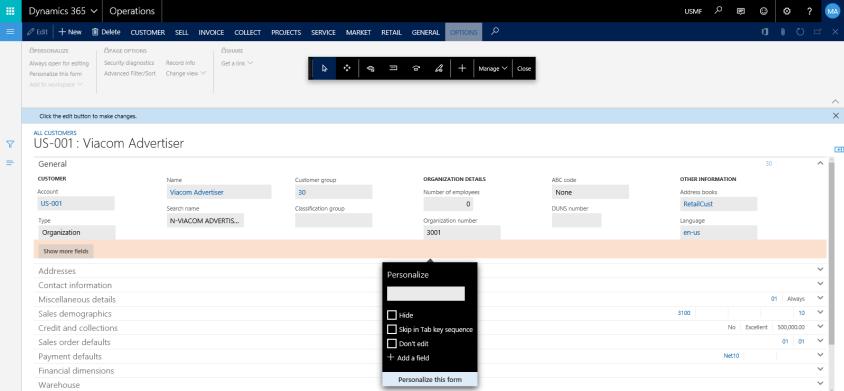Open the MARKET tab
Image resolution: width=844 pixels, height=391 pixels.
358,32
